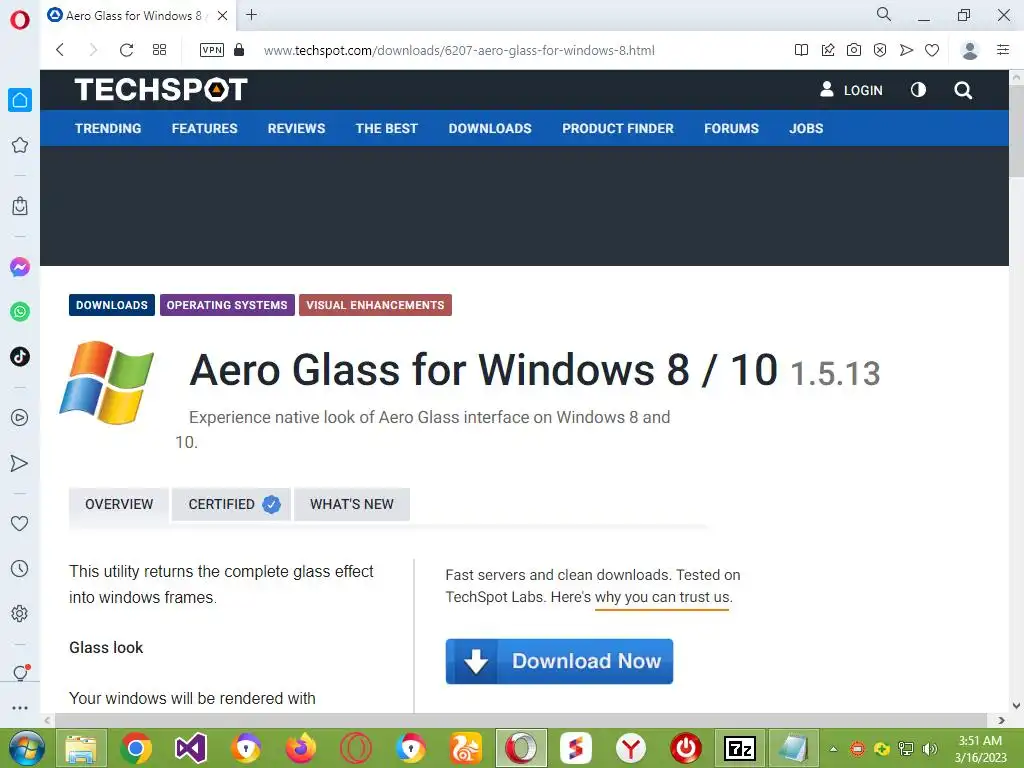Screen dimensions: 1024x768
Task: Open My Flow in sidebar
Action: pos(20,463)
